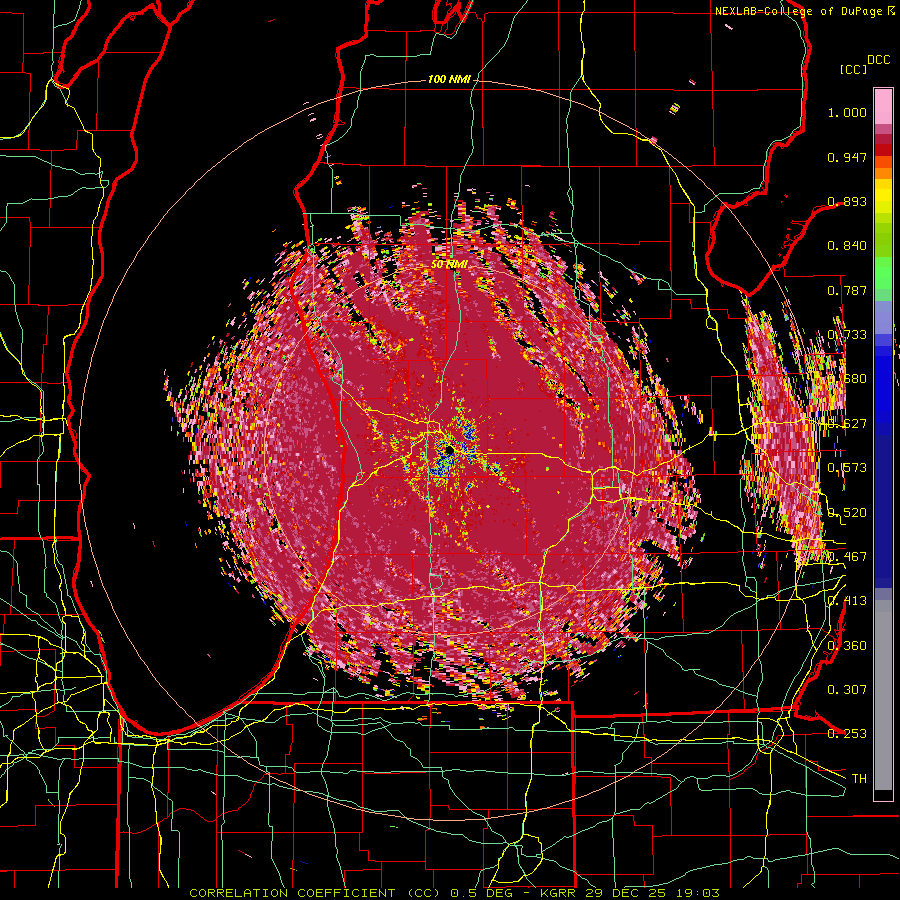This screenshot has height=900, width=900.
Task: Select the 0.787 scale value
Action: pos(847,290)
